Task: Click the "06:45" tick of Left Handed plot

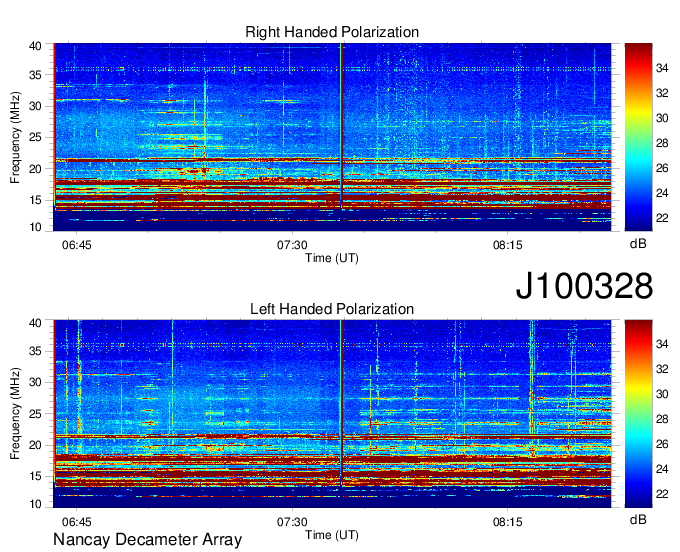Action: 77,522
